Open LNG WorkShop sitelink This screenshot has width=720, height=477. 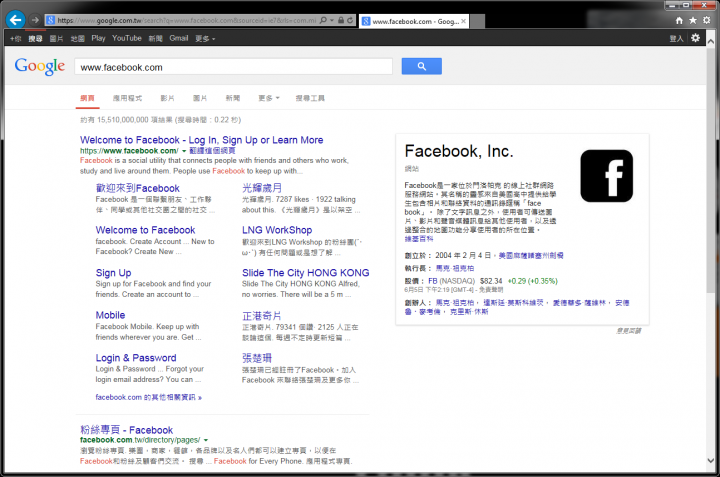[277, 230]
